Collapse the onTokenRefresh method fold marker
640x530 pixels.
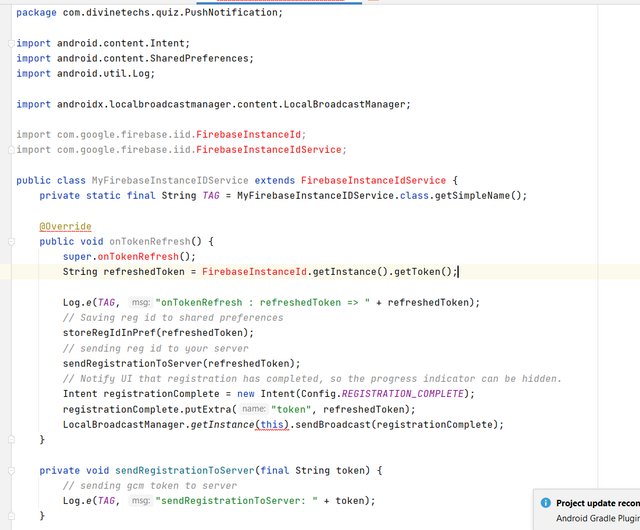(x=11, y=242)
